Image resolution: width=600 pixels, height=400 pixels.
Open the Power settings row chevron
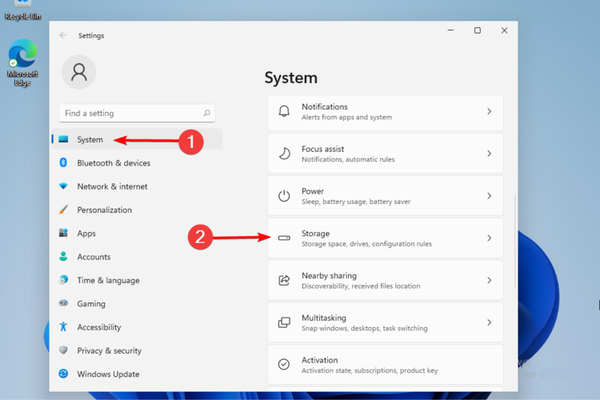(x=489, y=196)
